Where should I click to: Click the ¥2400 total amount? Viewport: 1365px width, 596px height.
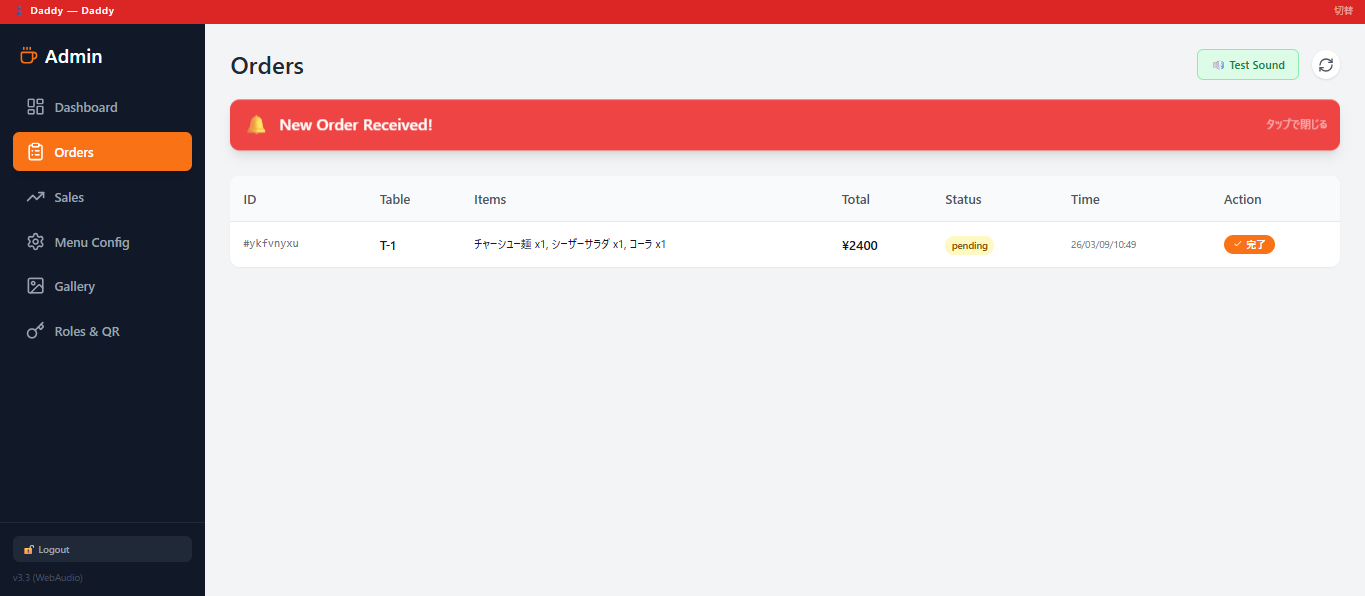860,245
